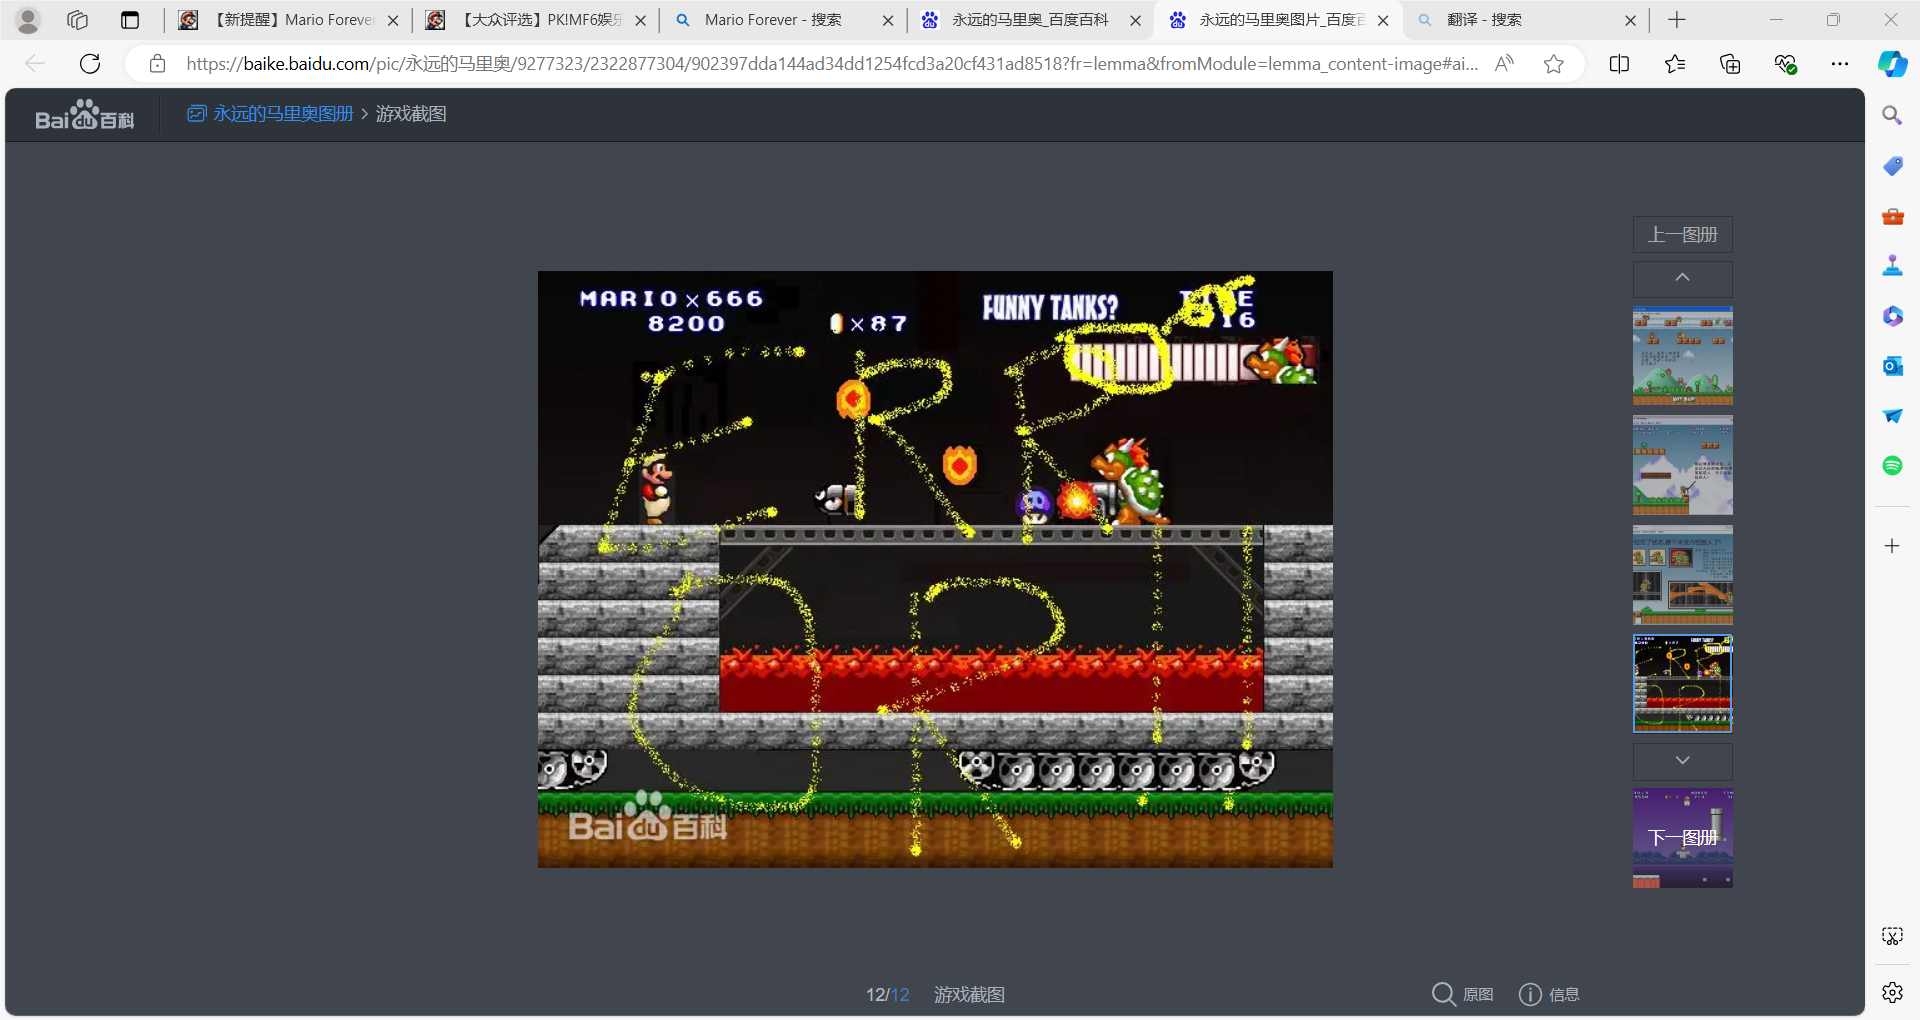1920x1020 pixels.
Task: Open the Microsoft 365 sidebar icon
Action: point(1892,316)
